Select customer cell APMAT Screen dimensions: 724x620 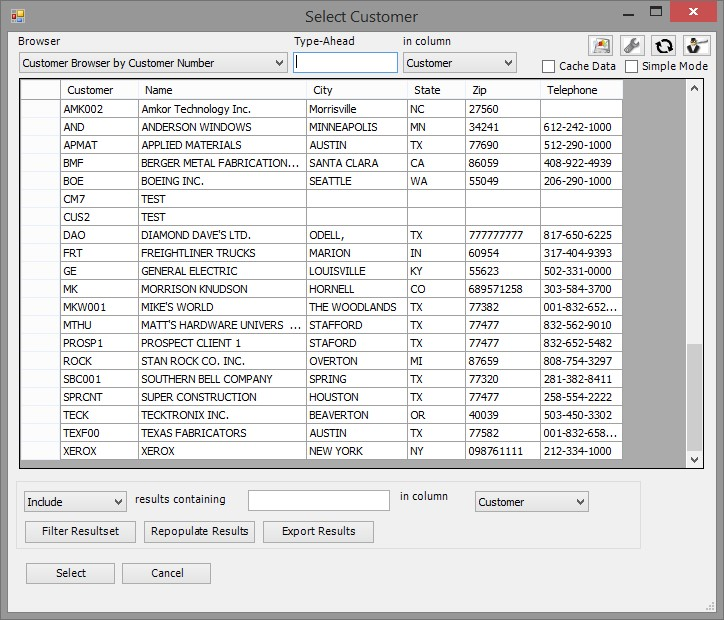click(99, 145)
